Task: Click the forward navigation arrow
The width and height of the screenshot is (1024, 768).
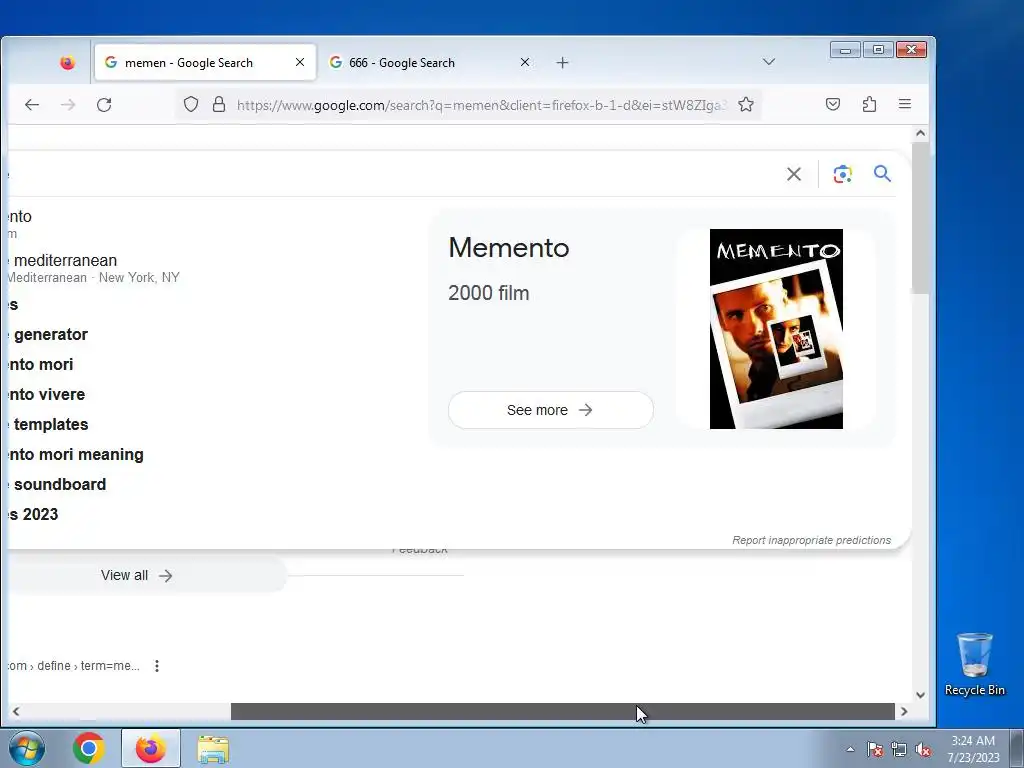Action: [x=68, y=104]
